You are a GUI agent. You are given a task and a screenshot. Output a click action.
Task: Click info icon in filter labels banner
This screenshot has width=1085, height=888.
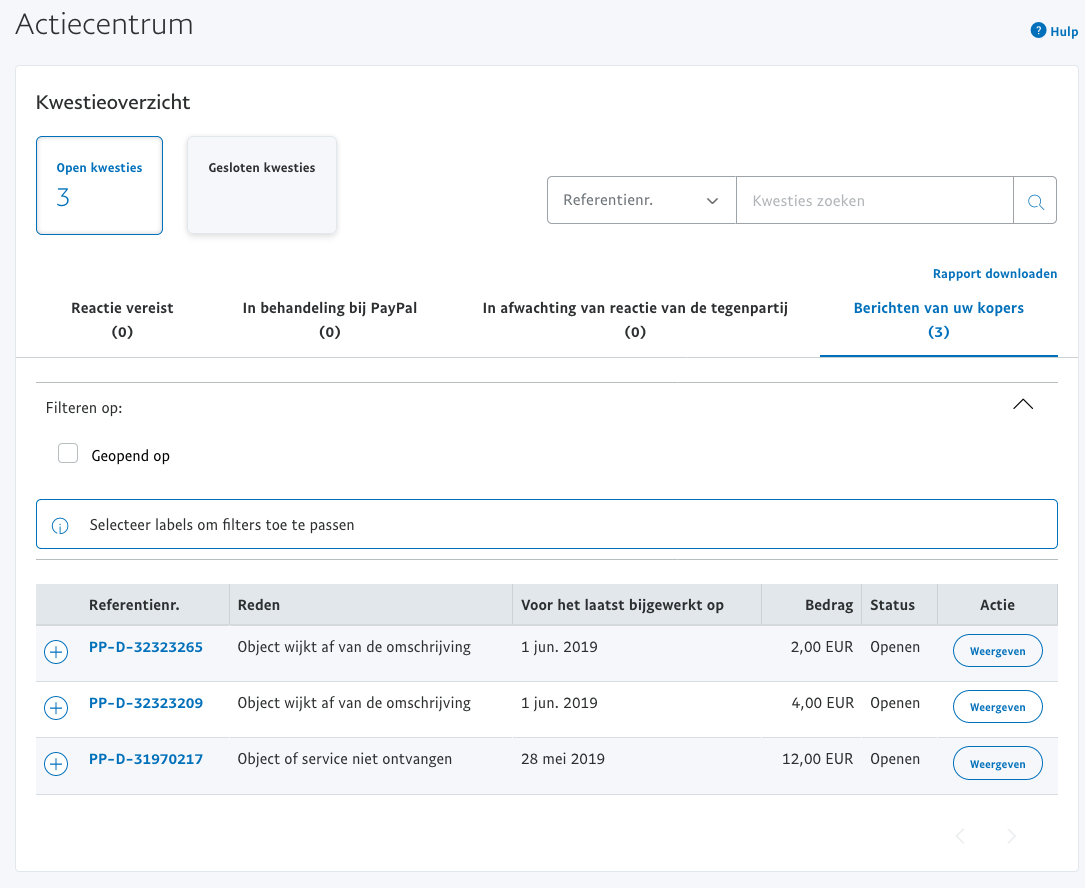click(60, 525)
